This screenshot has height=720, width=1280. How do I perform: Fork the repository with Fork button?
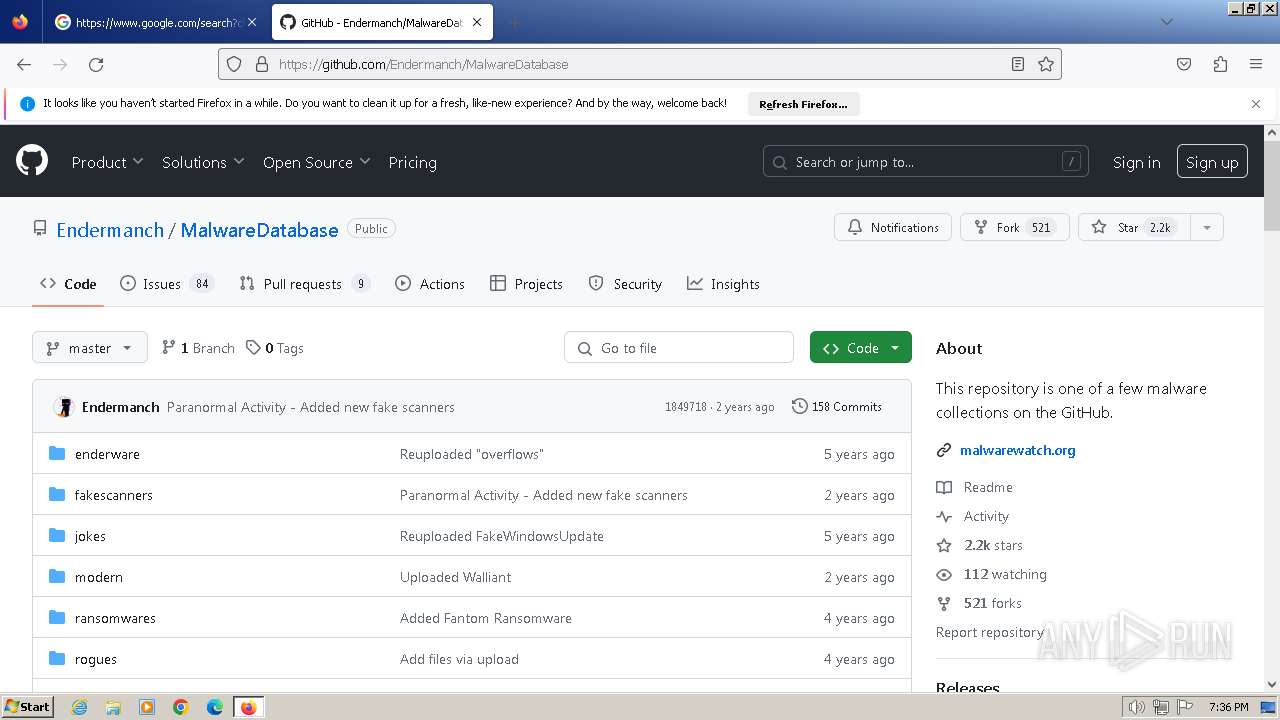1015,227
